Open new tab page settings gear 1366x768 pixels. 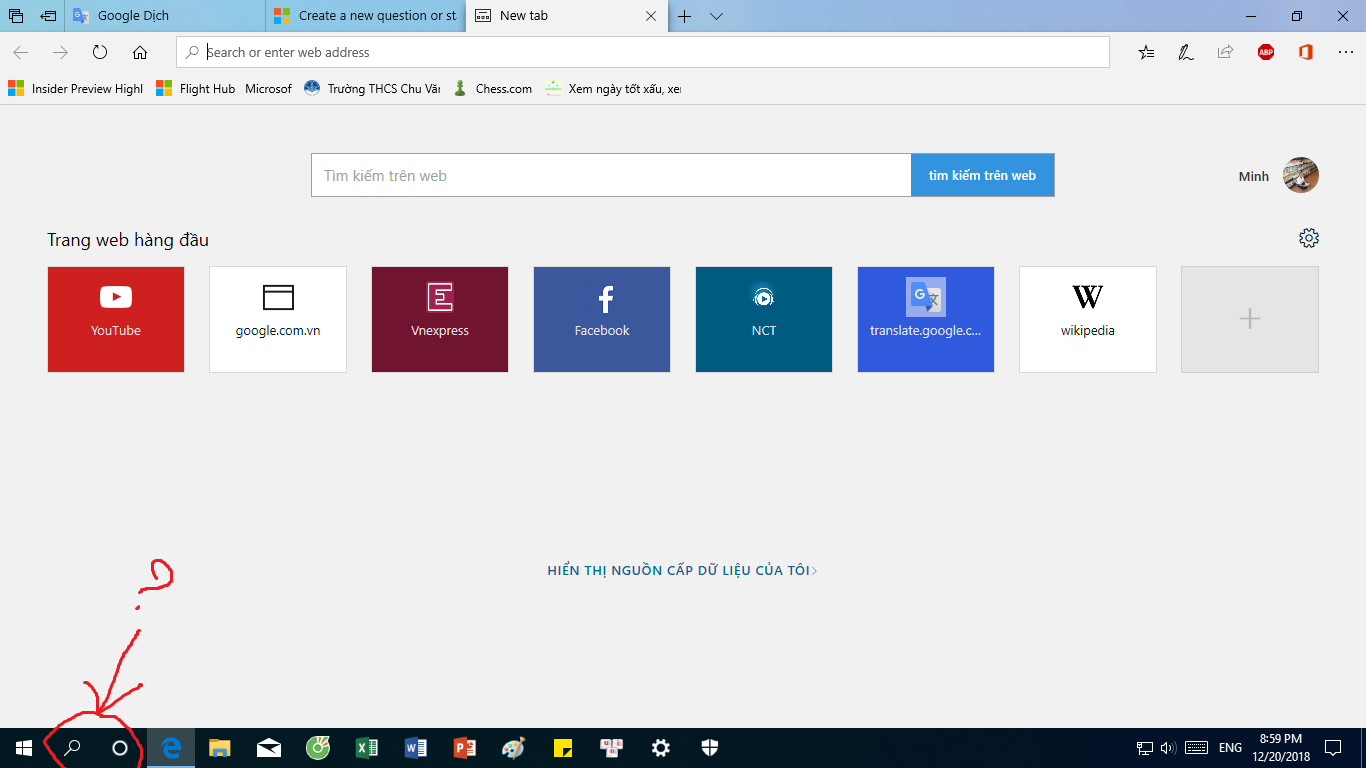coord(1309,238)
